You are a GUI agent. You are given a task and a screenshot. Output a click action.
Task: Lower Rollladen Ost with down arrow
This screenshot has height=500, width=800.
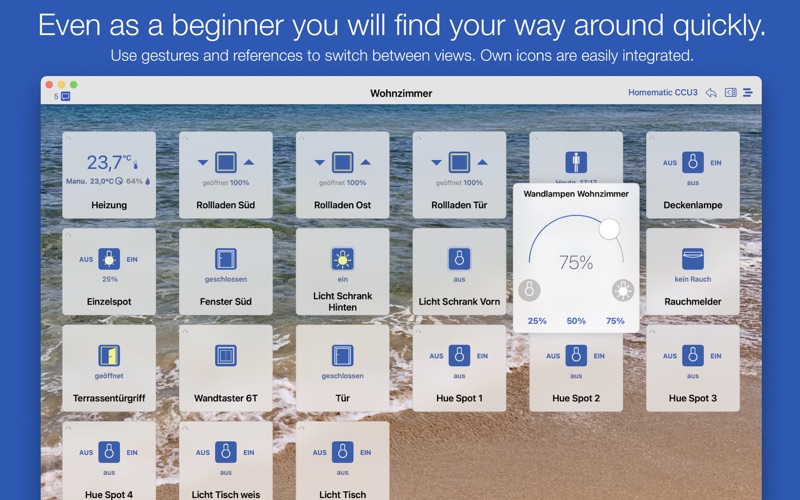click(x=319, y=163)
